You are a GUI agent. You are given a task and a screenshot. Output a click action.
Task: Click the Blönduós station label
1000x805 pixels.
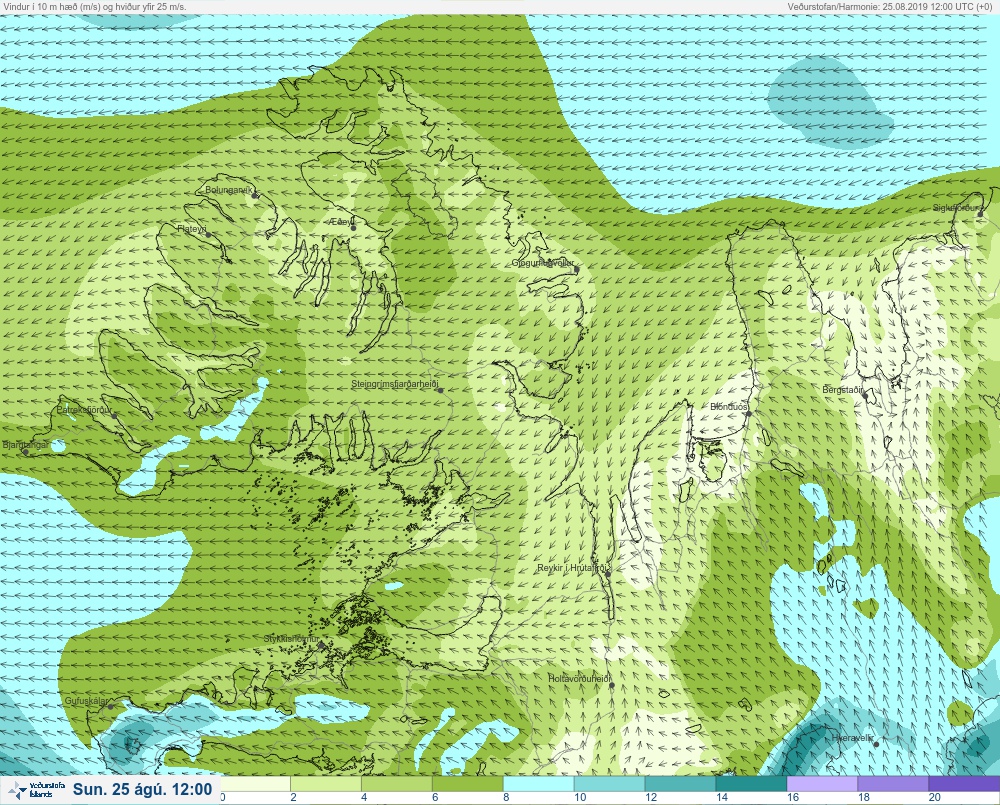(729, 406)
